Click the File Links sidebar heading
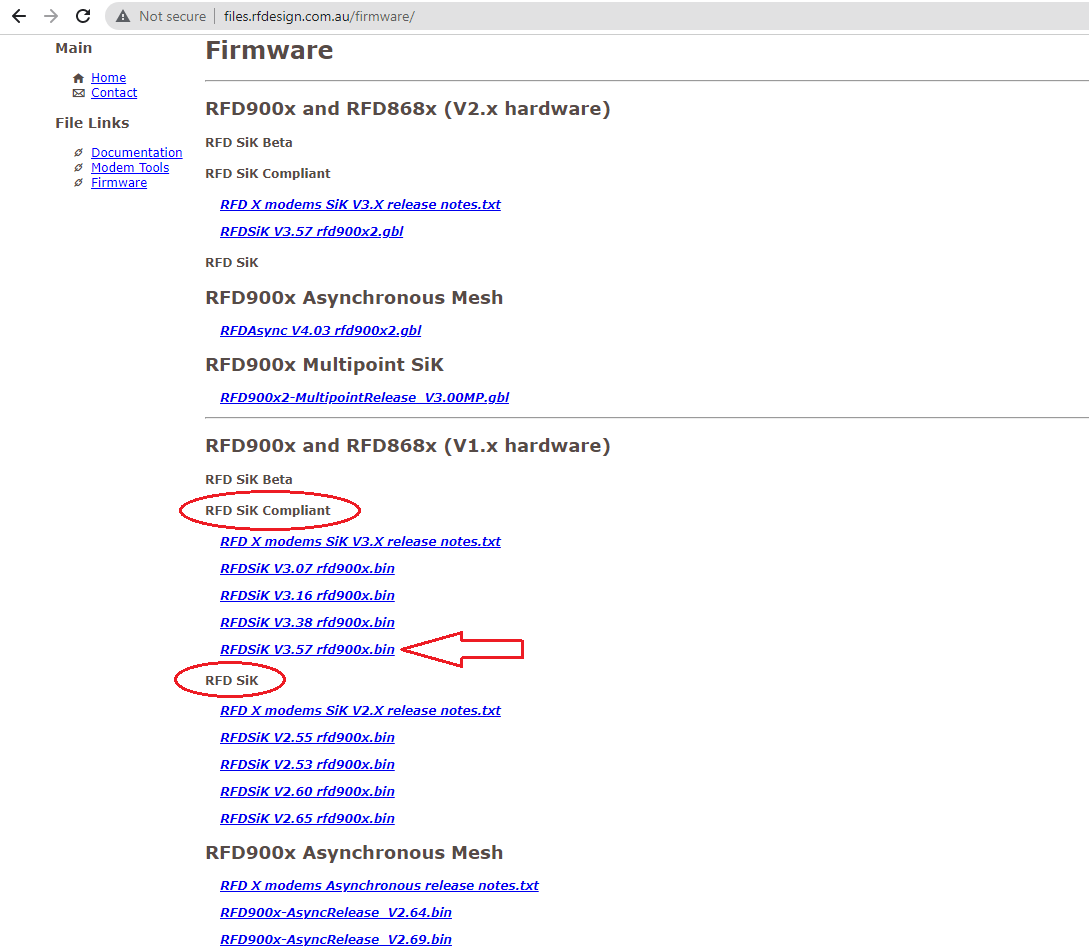 pyautogui.click(x=92, y=124)
